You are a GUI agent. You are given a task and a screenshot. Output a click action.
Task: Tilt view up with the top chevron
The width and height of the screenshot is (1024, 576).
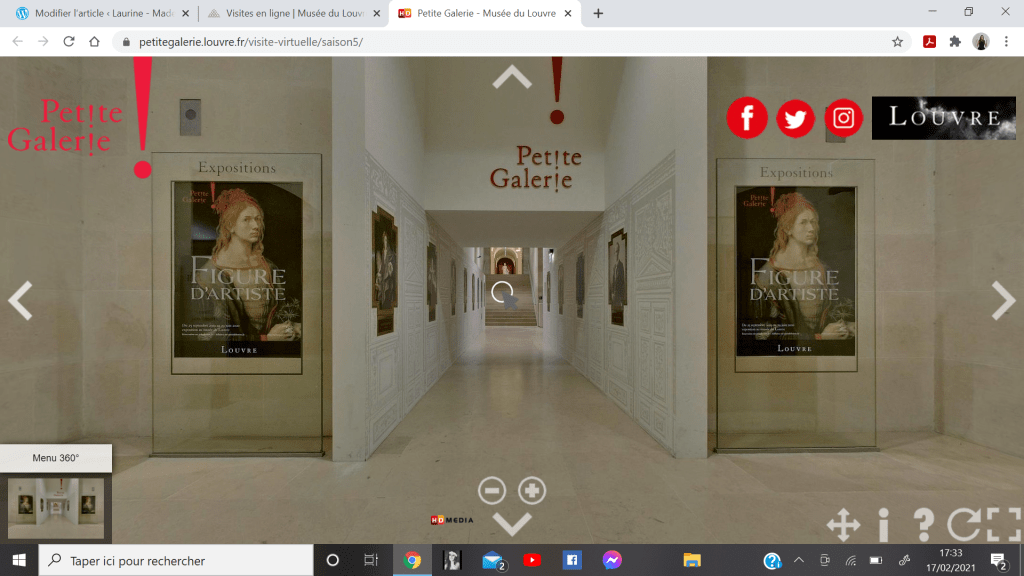[512, 77]
